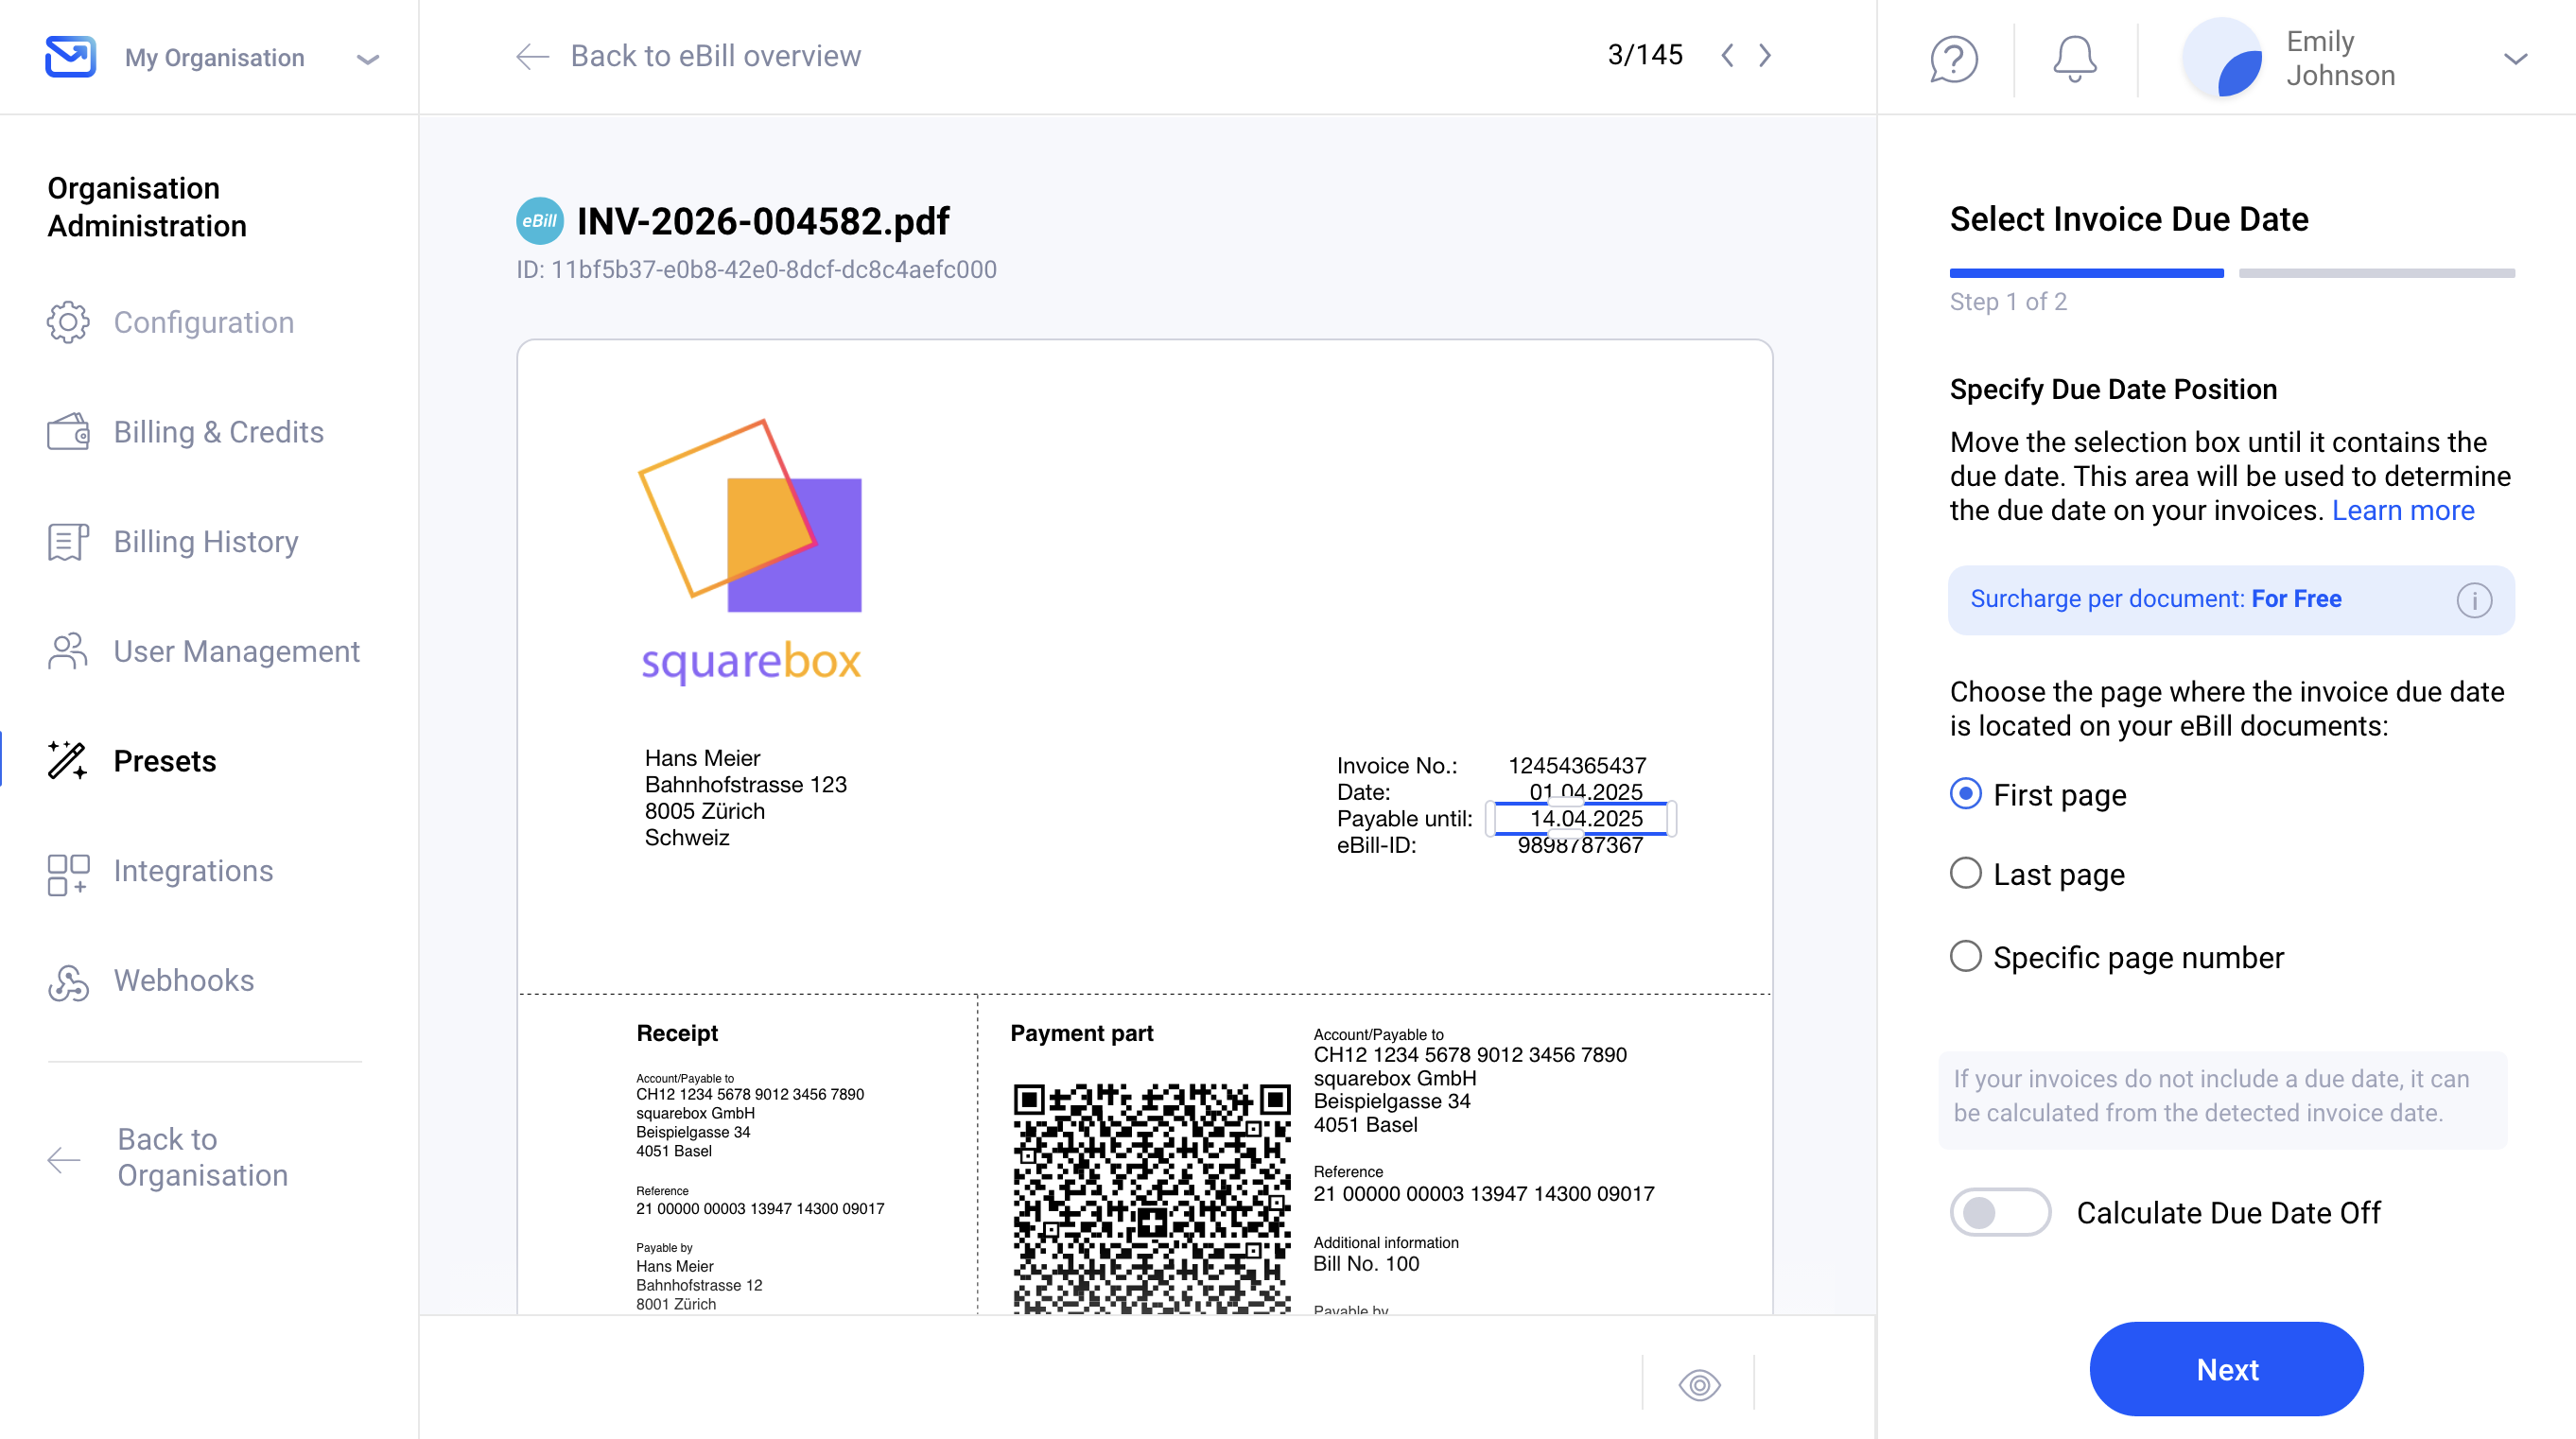Click the invoice date 01.04.2025

point(1585,791)
